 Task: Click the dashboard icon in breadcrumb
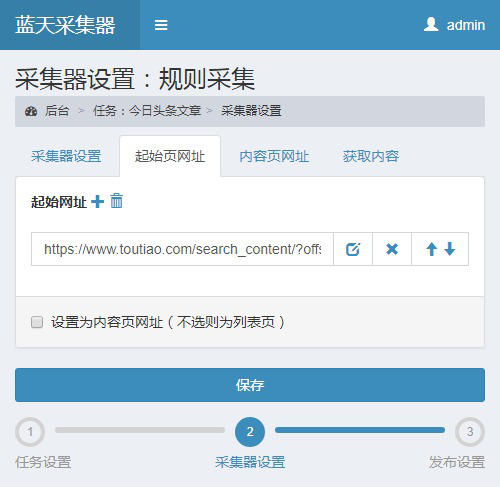31,111
